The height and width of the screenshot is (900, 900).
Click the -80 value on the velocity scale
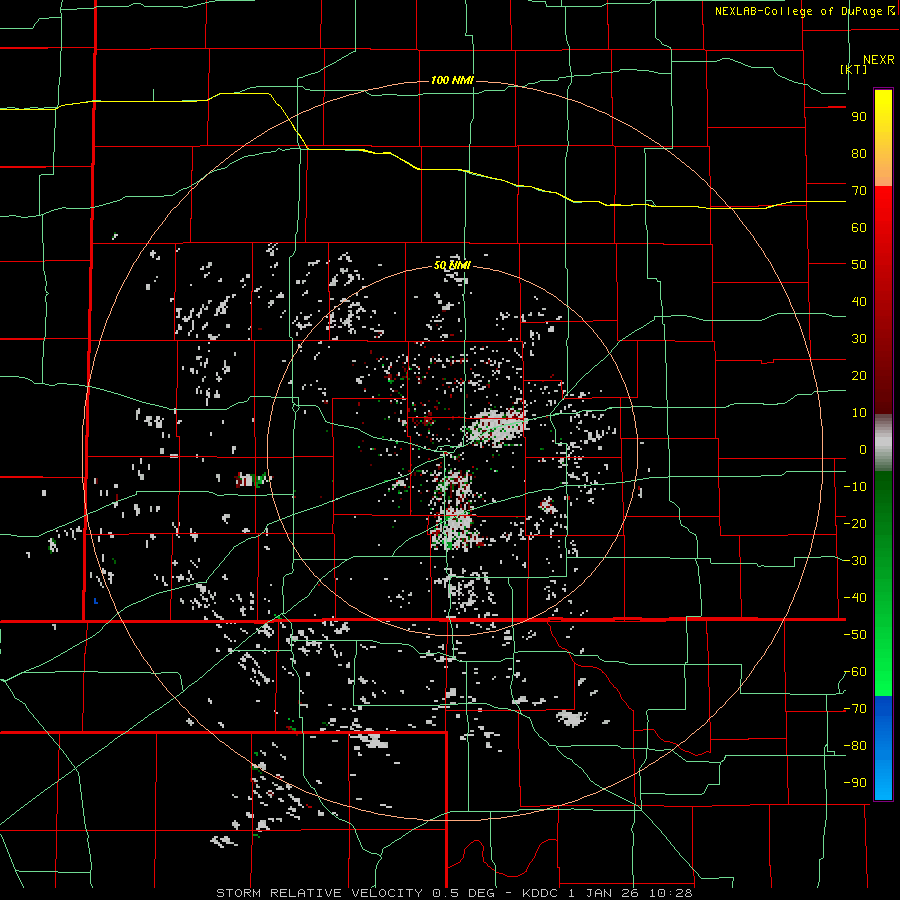tap(855, 746)
